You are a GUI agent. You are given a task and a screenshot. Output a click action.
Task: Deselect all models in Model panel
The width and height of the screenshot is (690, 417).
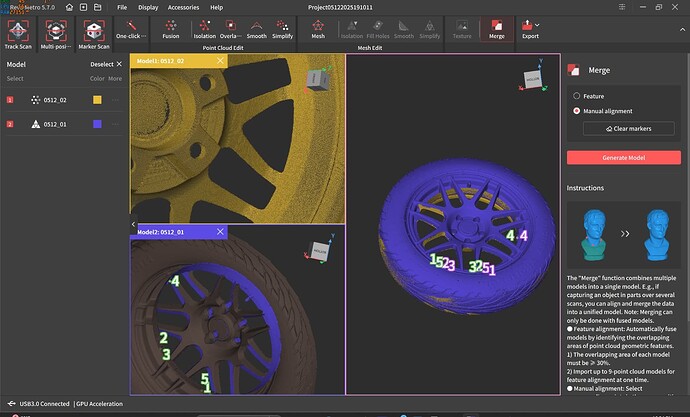(106, 64)
